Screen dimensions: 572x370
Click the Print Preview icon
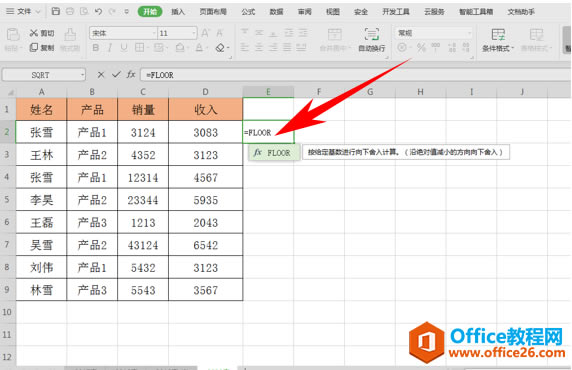[84, 11]
